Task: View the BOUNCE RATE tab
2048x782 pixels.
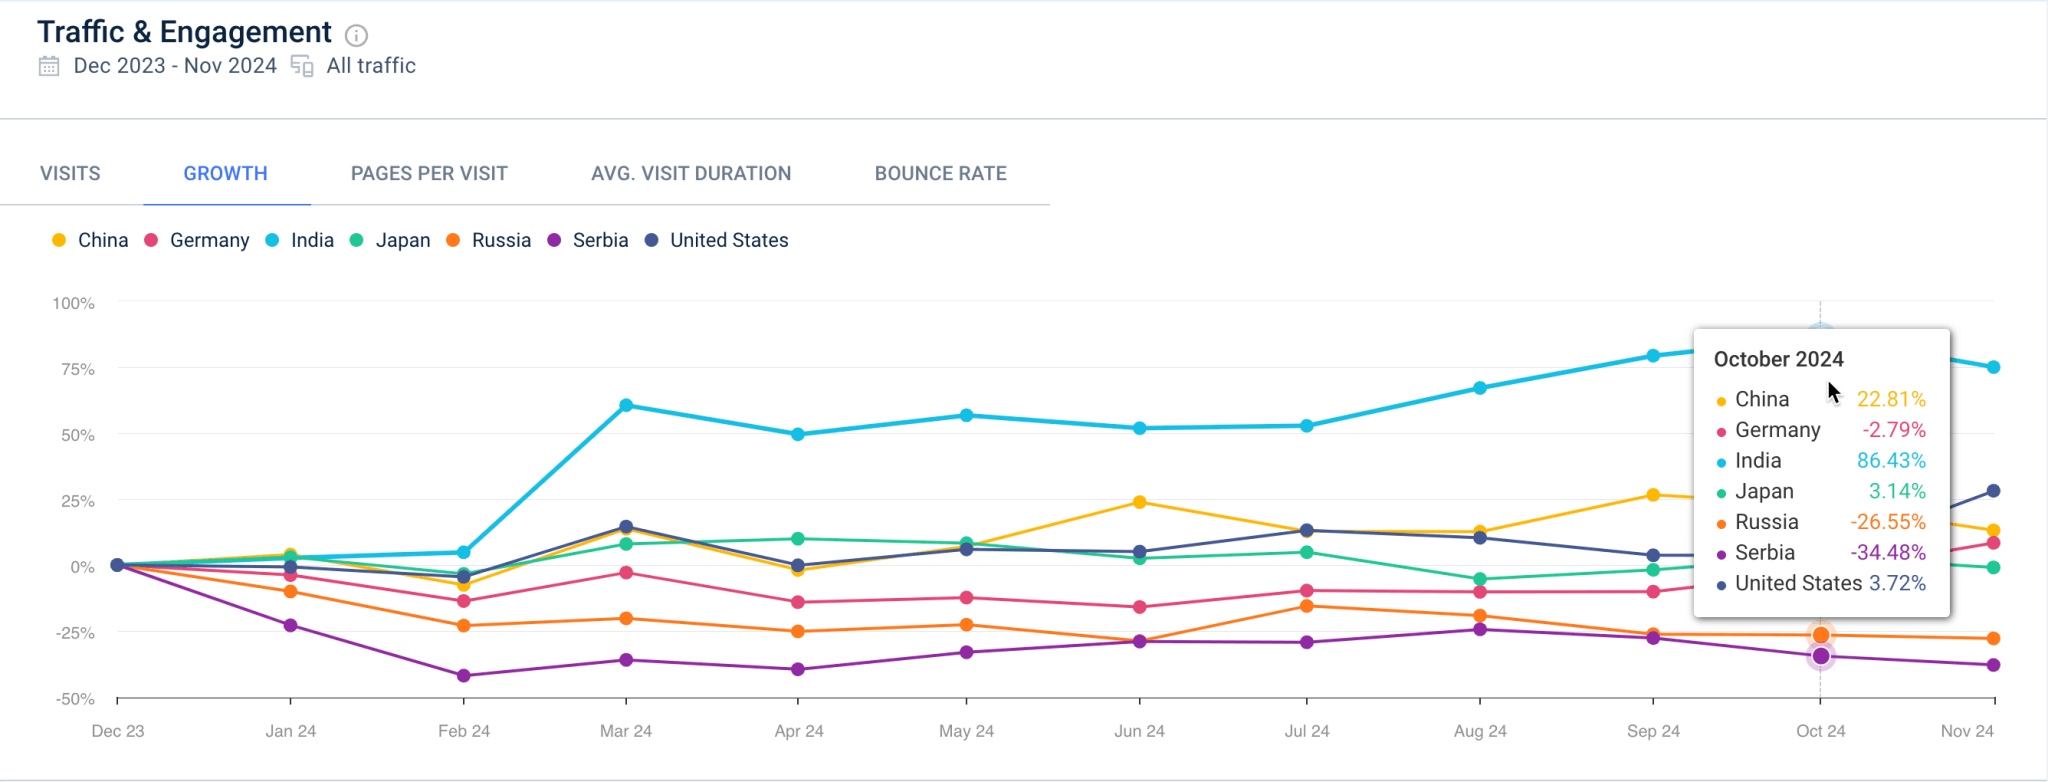Action: click(x=940, y=173)
